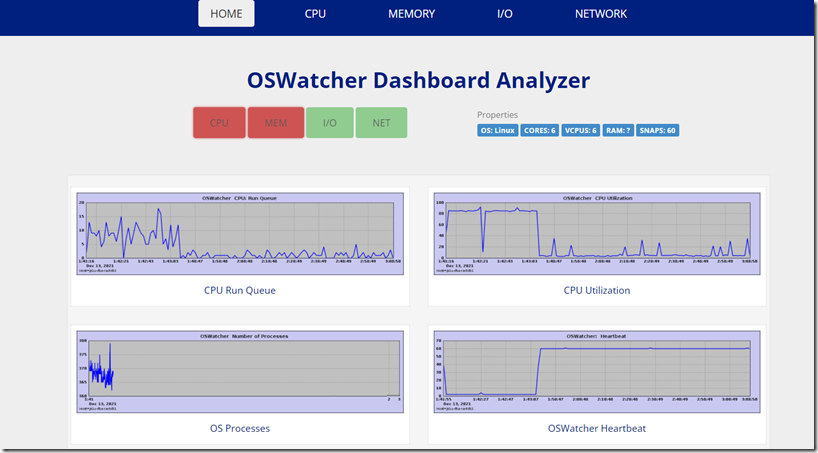Select the SNAPS: 60 badge
Viewport: 818px width, 453px height.
(657, 130)
